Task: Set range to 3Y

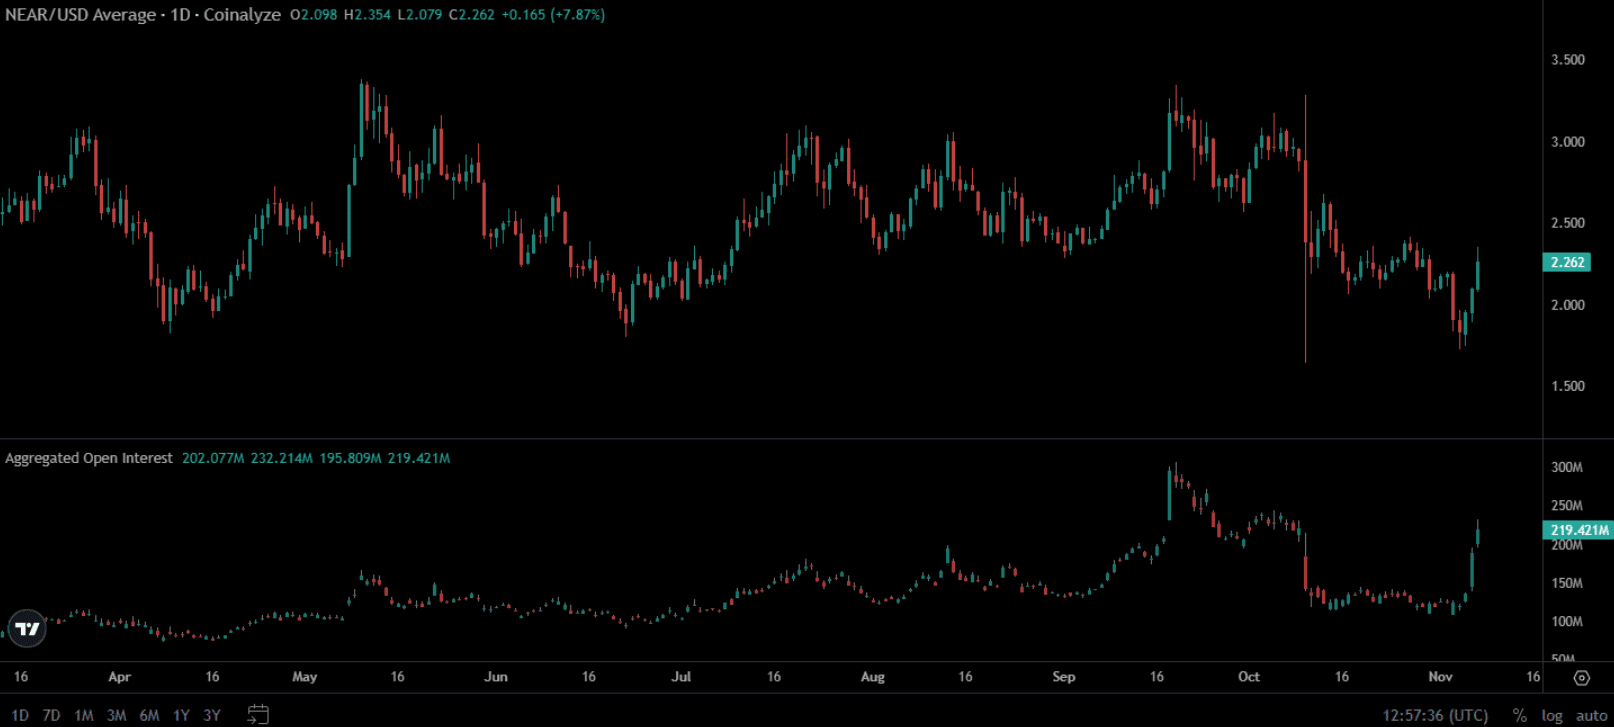Action: click(x=212, y=715)
